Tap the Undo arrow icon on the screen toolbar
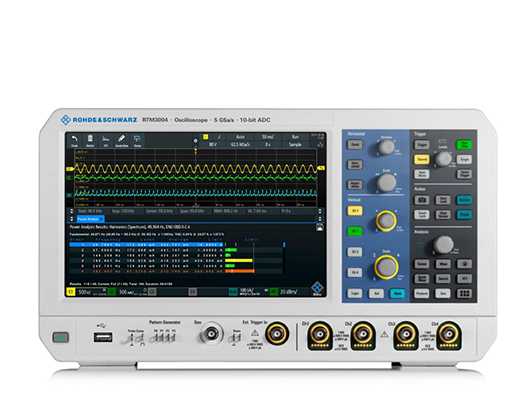The height and width of the screenshot is (416, 532). (74, 140)
